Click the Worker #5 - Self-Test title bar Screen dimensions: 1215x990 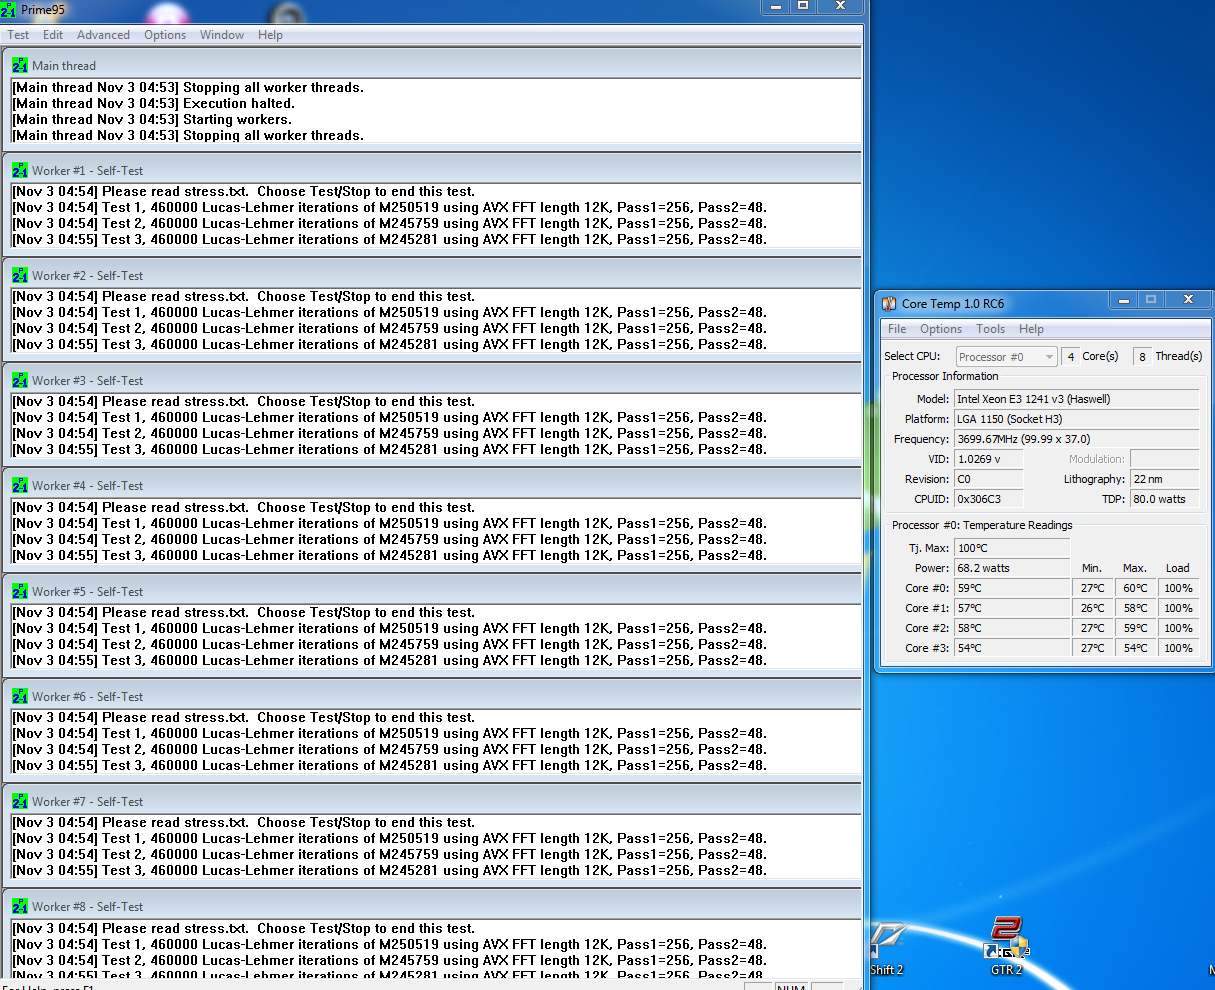point(432,591)
